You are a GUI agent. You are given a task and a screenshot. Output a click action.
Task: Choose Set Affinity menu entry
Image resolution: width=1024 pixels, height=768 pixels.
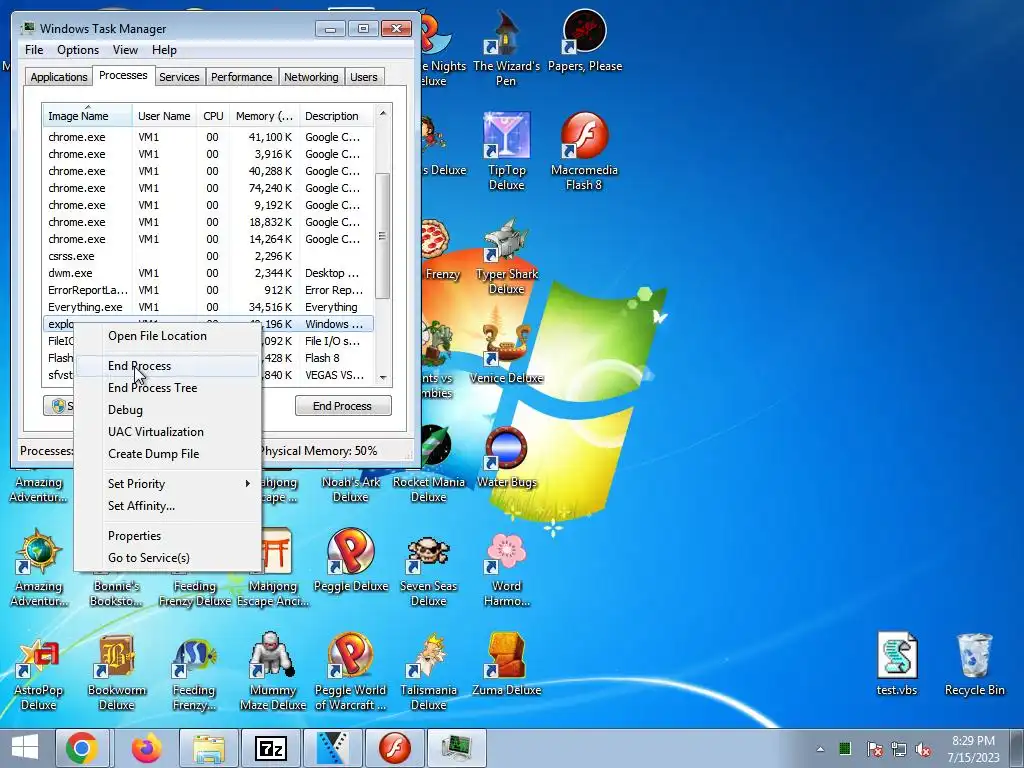[168, 506]
